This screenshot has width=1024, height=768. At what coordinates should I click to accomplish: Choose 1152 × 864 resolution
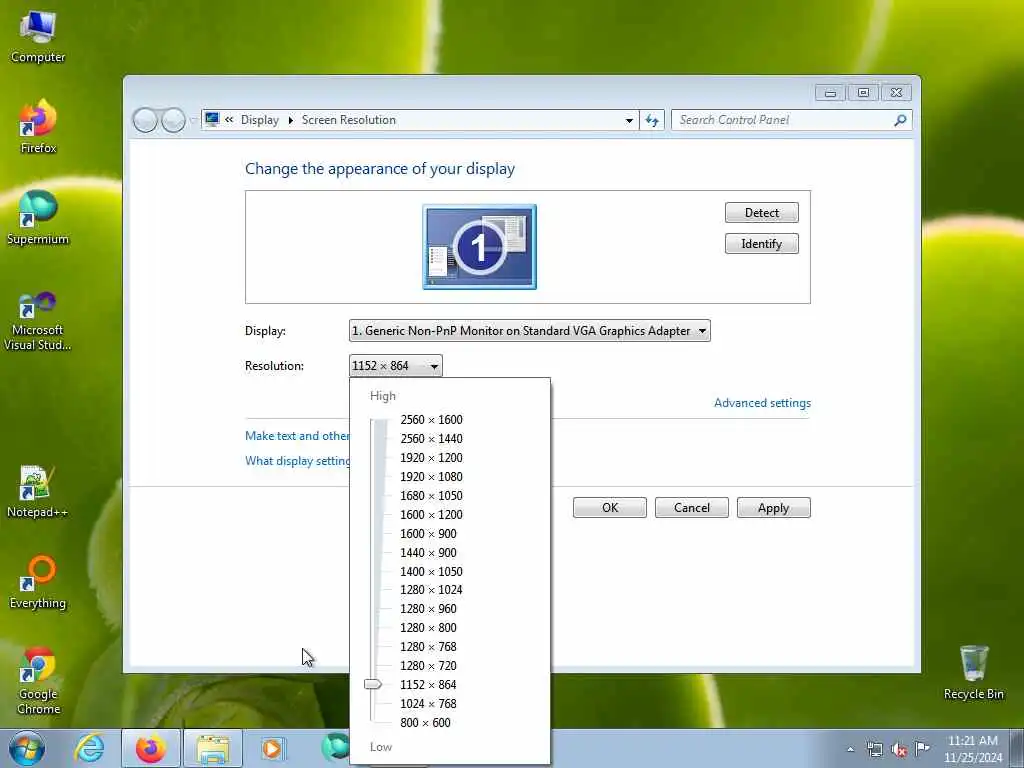pyautogui.click(x=428, y=684)
